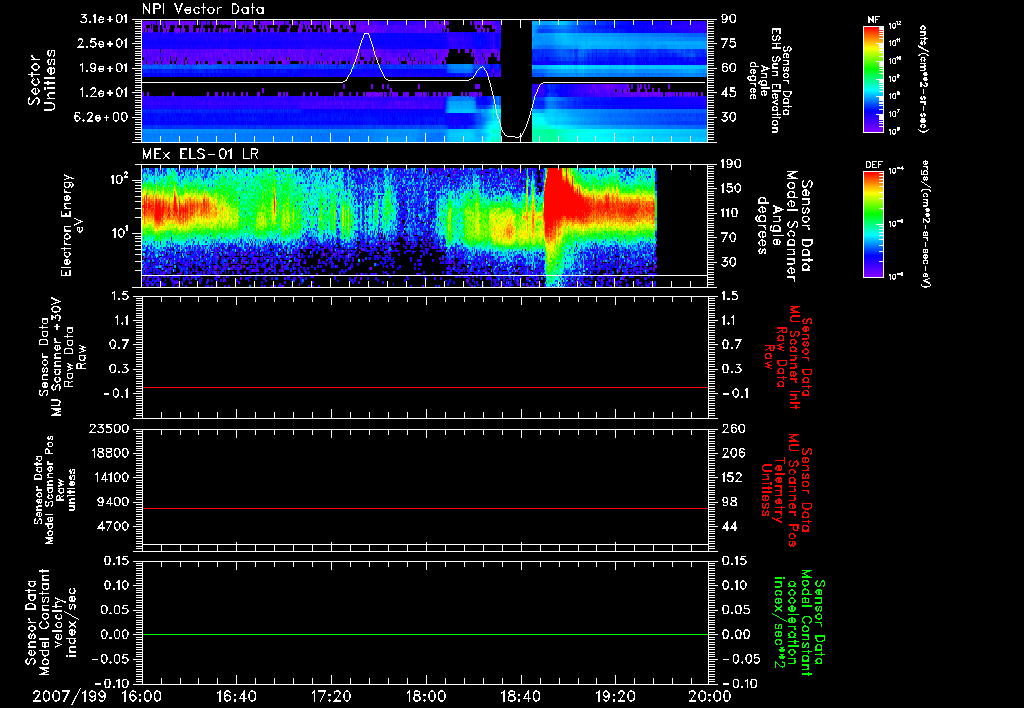This screenshot has width=1024, height=708.
Task: Click the red line in the Scanner Pos plot
Action: 424,508
